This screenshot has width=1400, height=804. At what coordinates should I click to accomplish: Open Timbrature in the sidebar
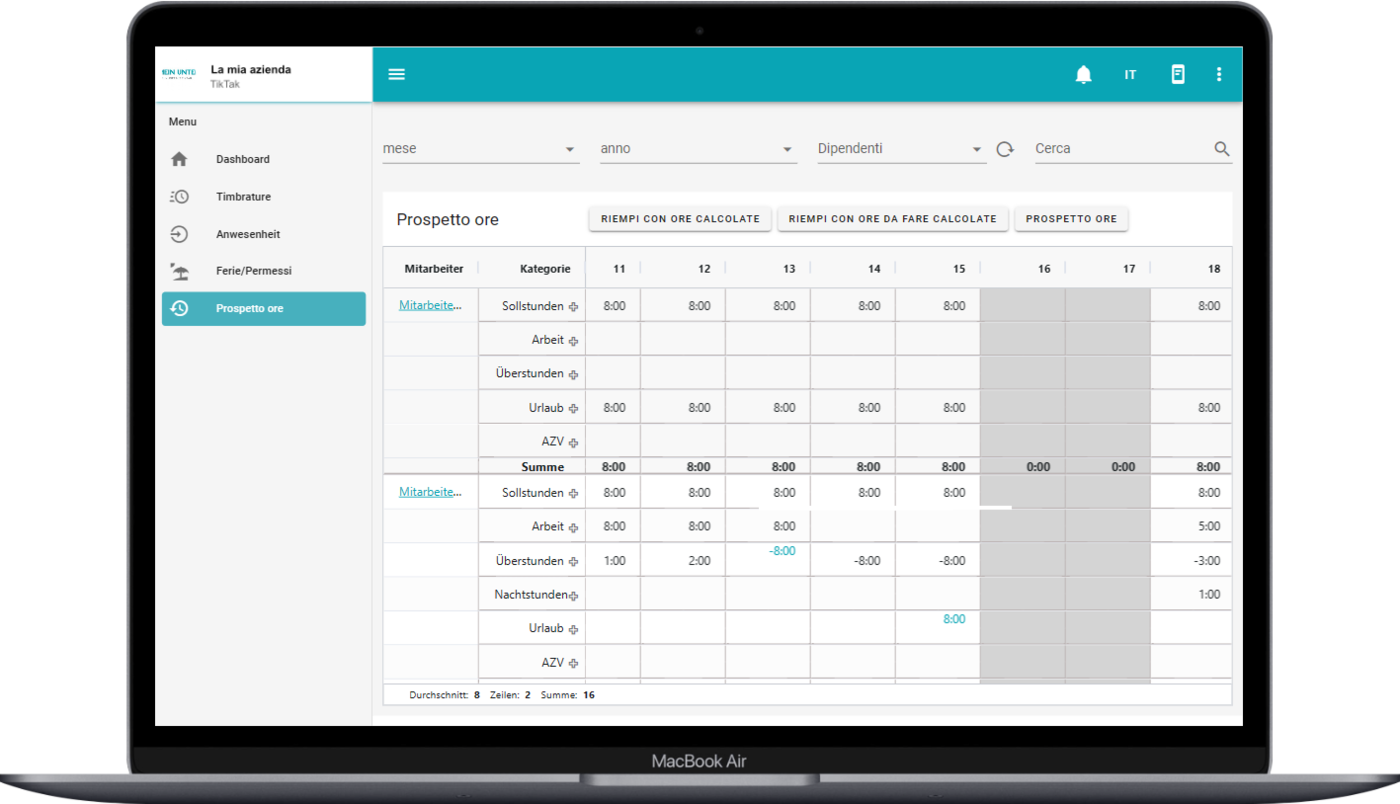coord(243,197)
